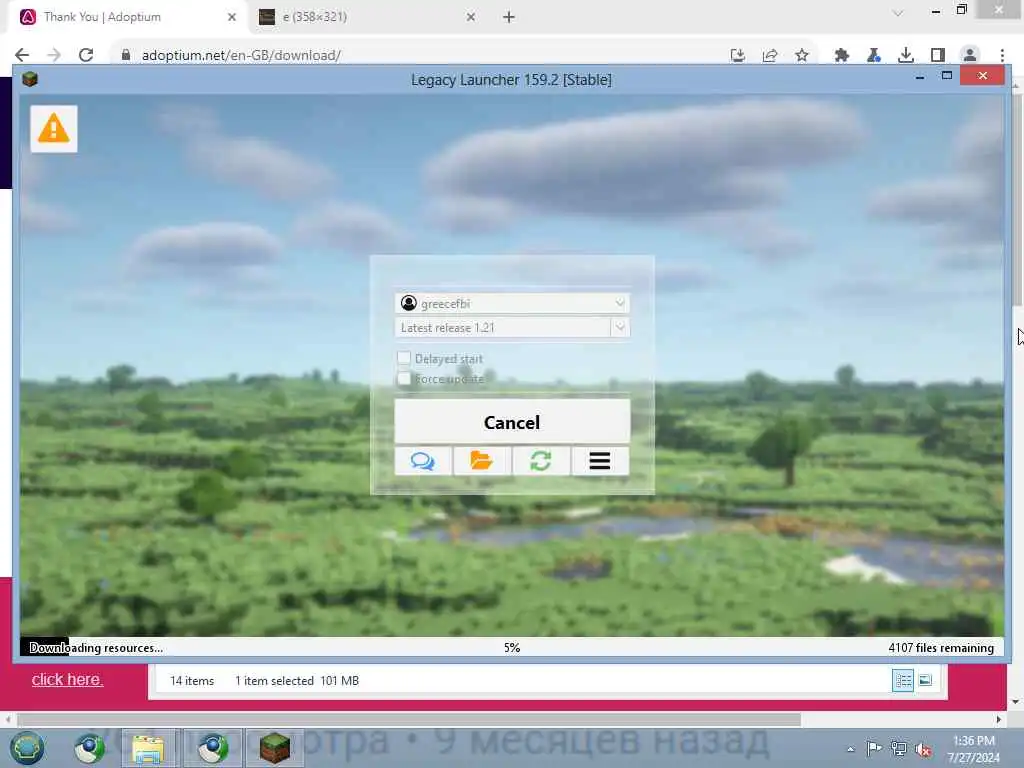Viewport: 1024px width, 768px height.
Task: Click Chrome's back arrow
Action: click(x=22, y=55)
